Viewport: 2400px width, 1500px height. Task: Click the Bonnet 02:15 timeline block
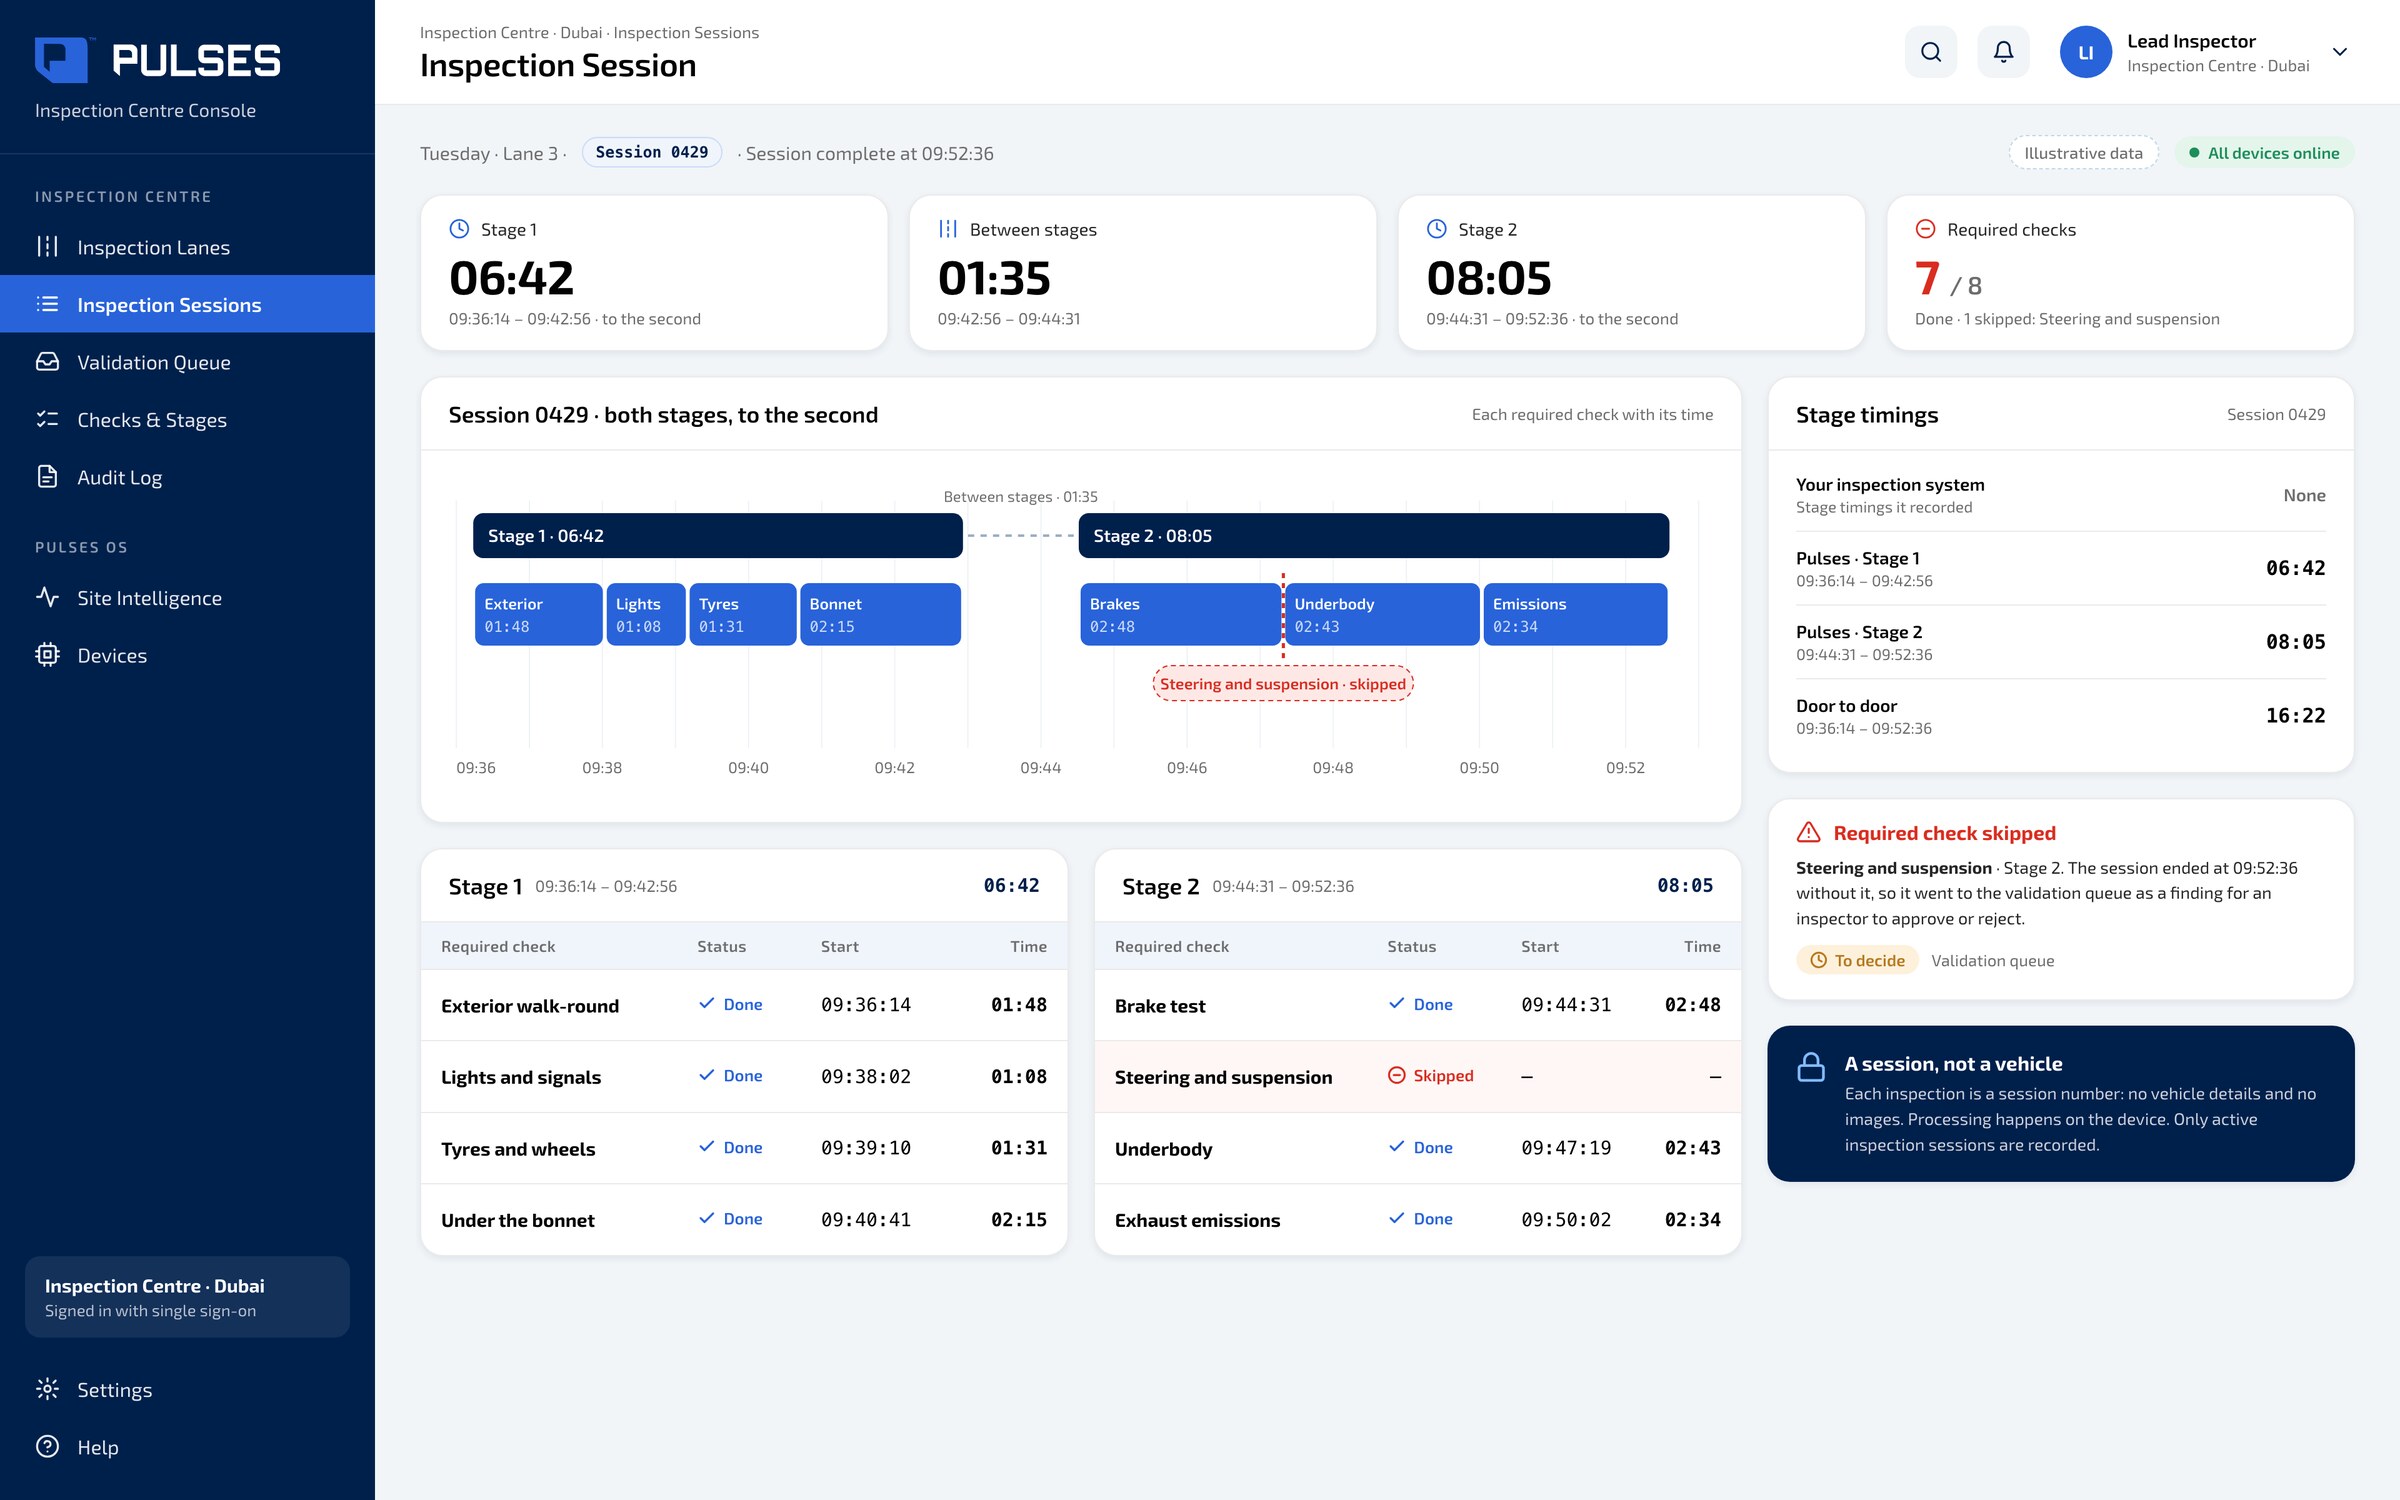[880, 615]
